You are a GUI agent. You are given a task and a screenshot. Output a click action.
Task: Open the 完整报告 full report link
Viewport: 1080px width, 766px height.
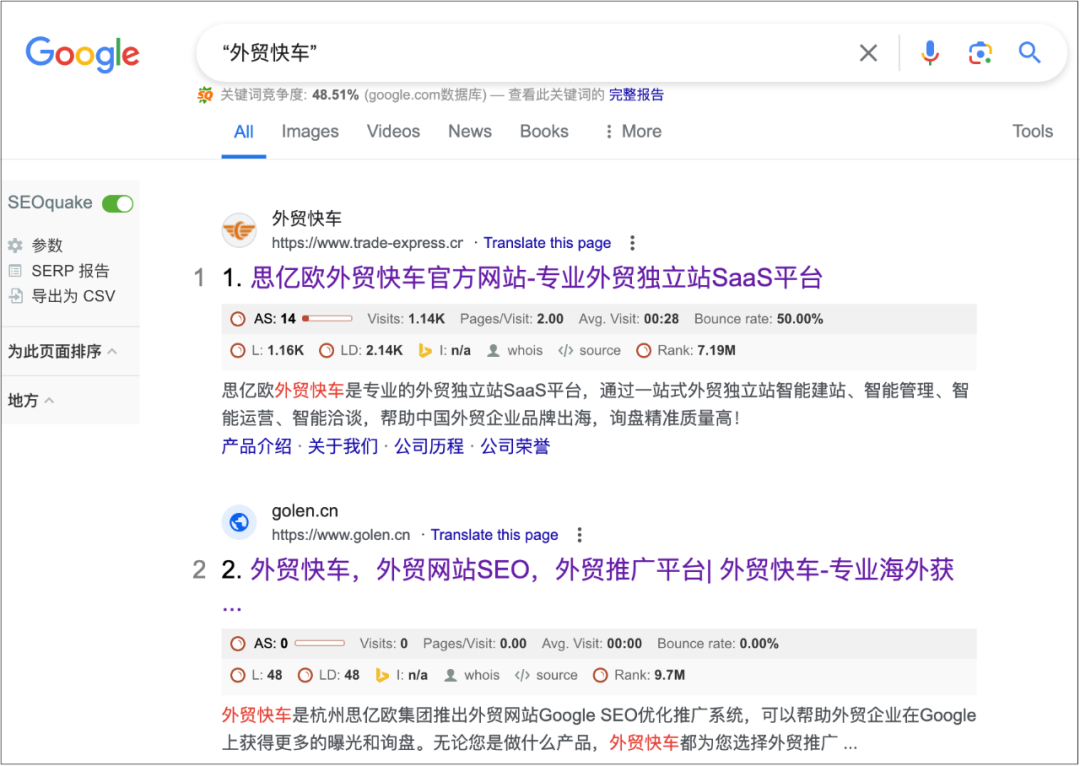coord(636,95)
